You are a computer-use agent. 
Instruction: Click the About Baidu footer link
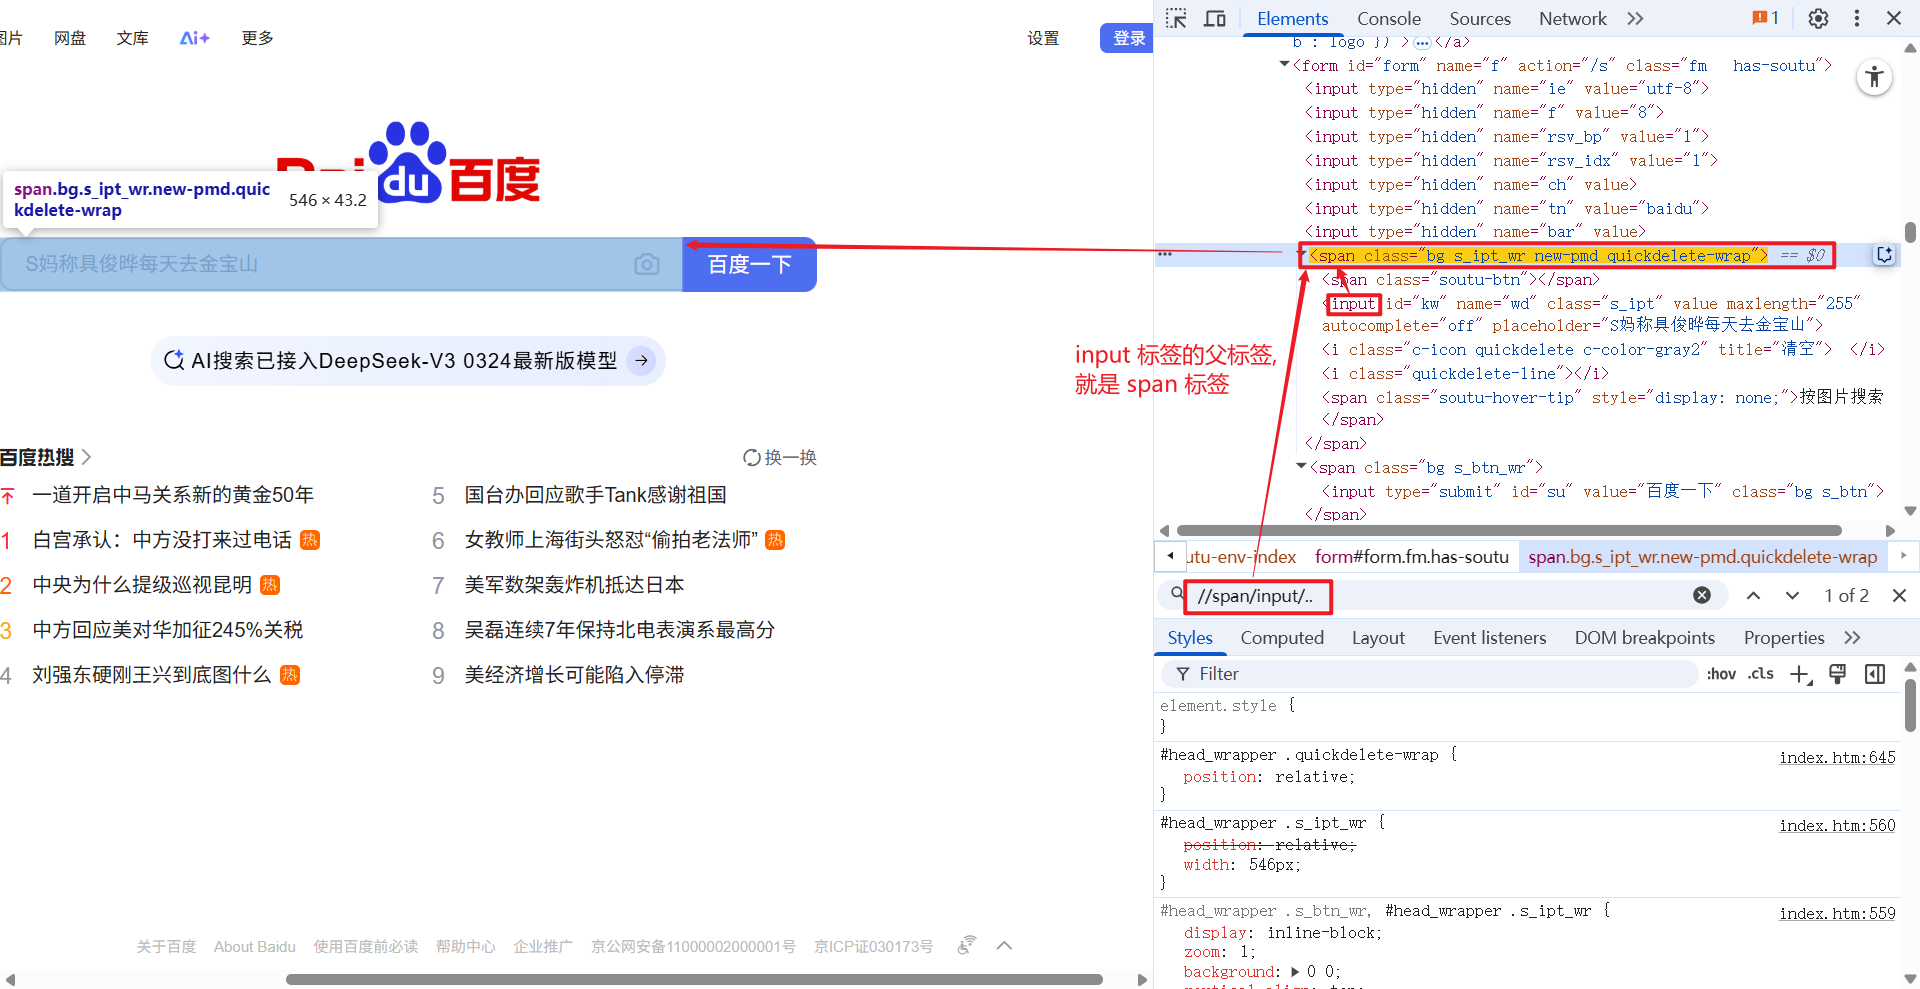coord(254,946)
